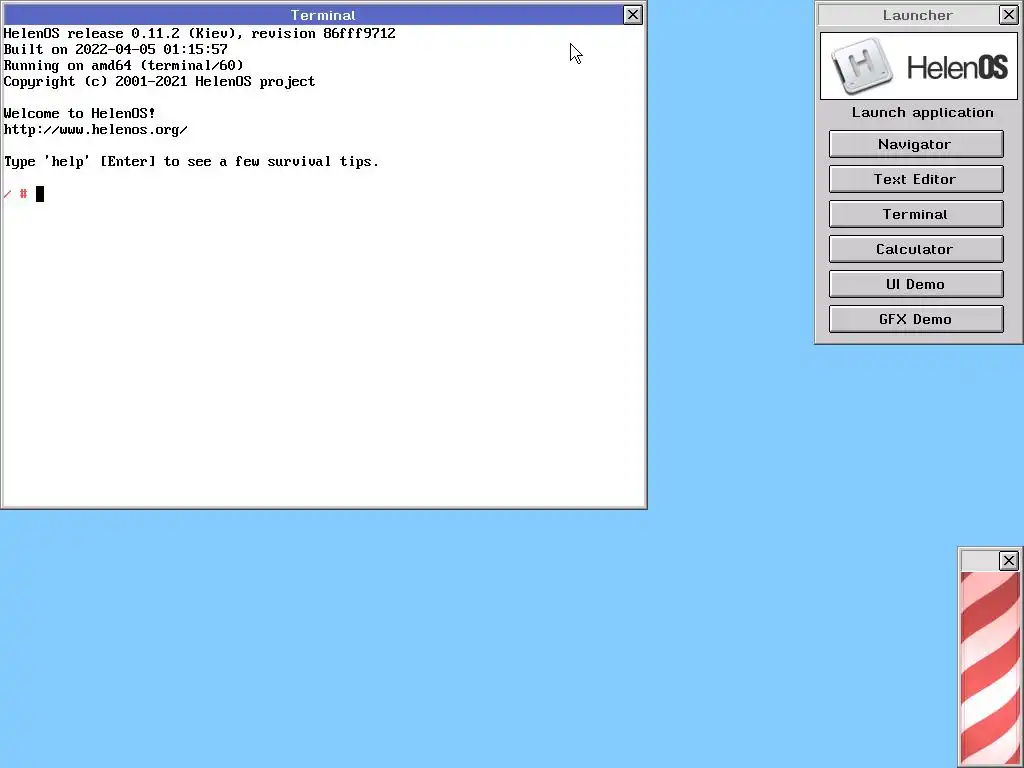Click the 'Launch application' label
The image size is (1024, 768).
[x=922, y=112]
